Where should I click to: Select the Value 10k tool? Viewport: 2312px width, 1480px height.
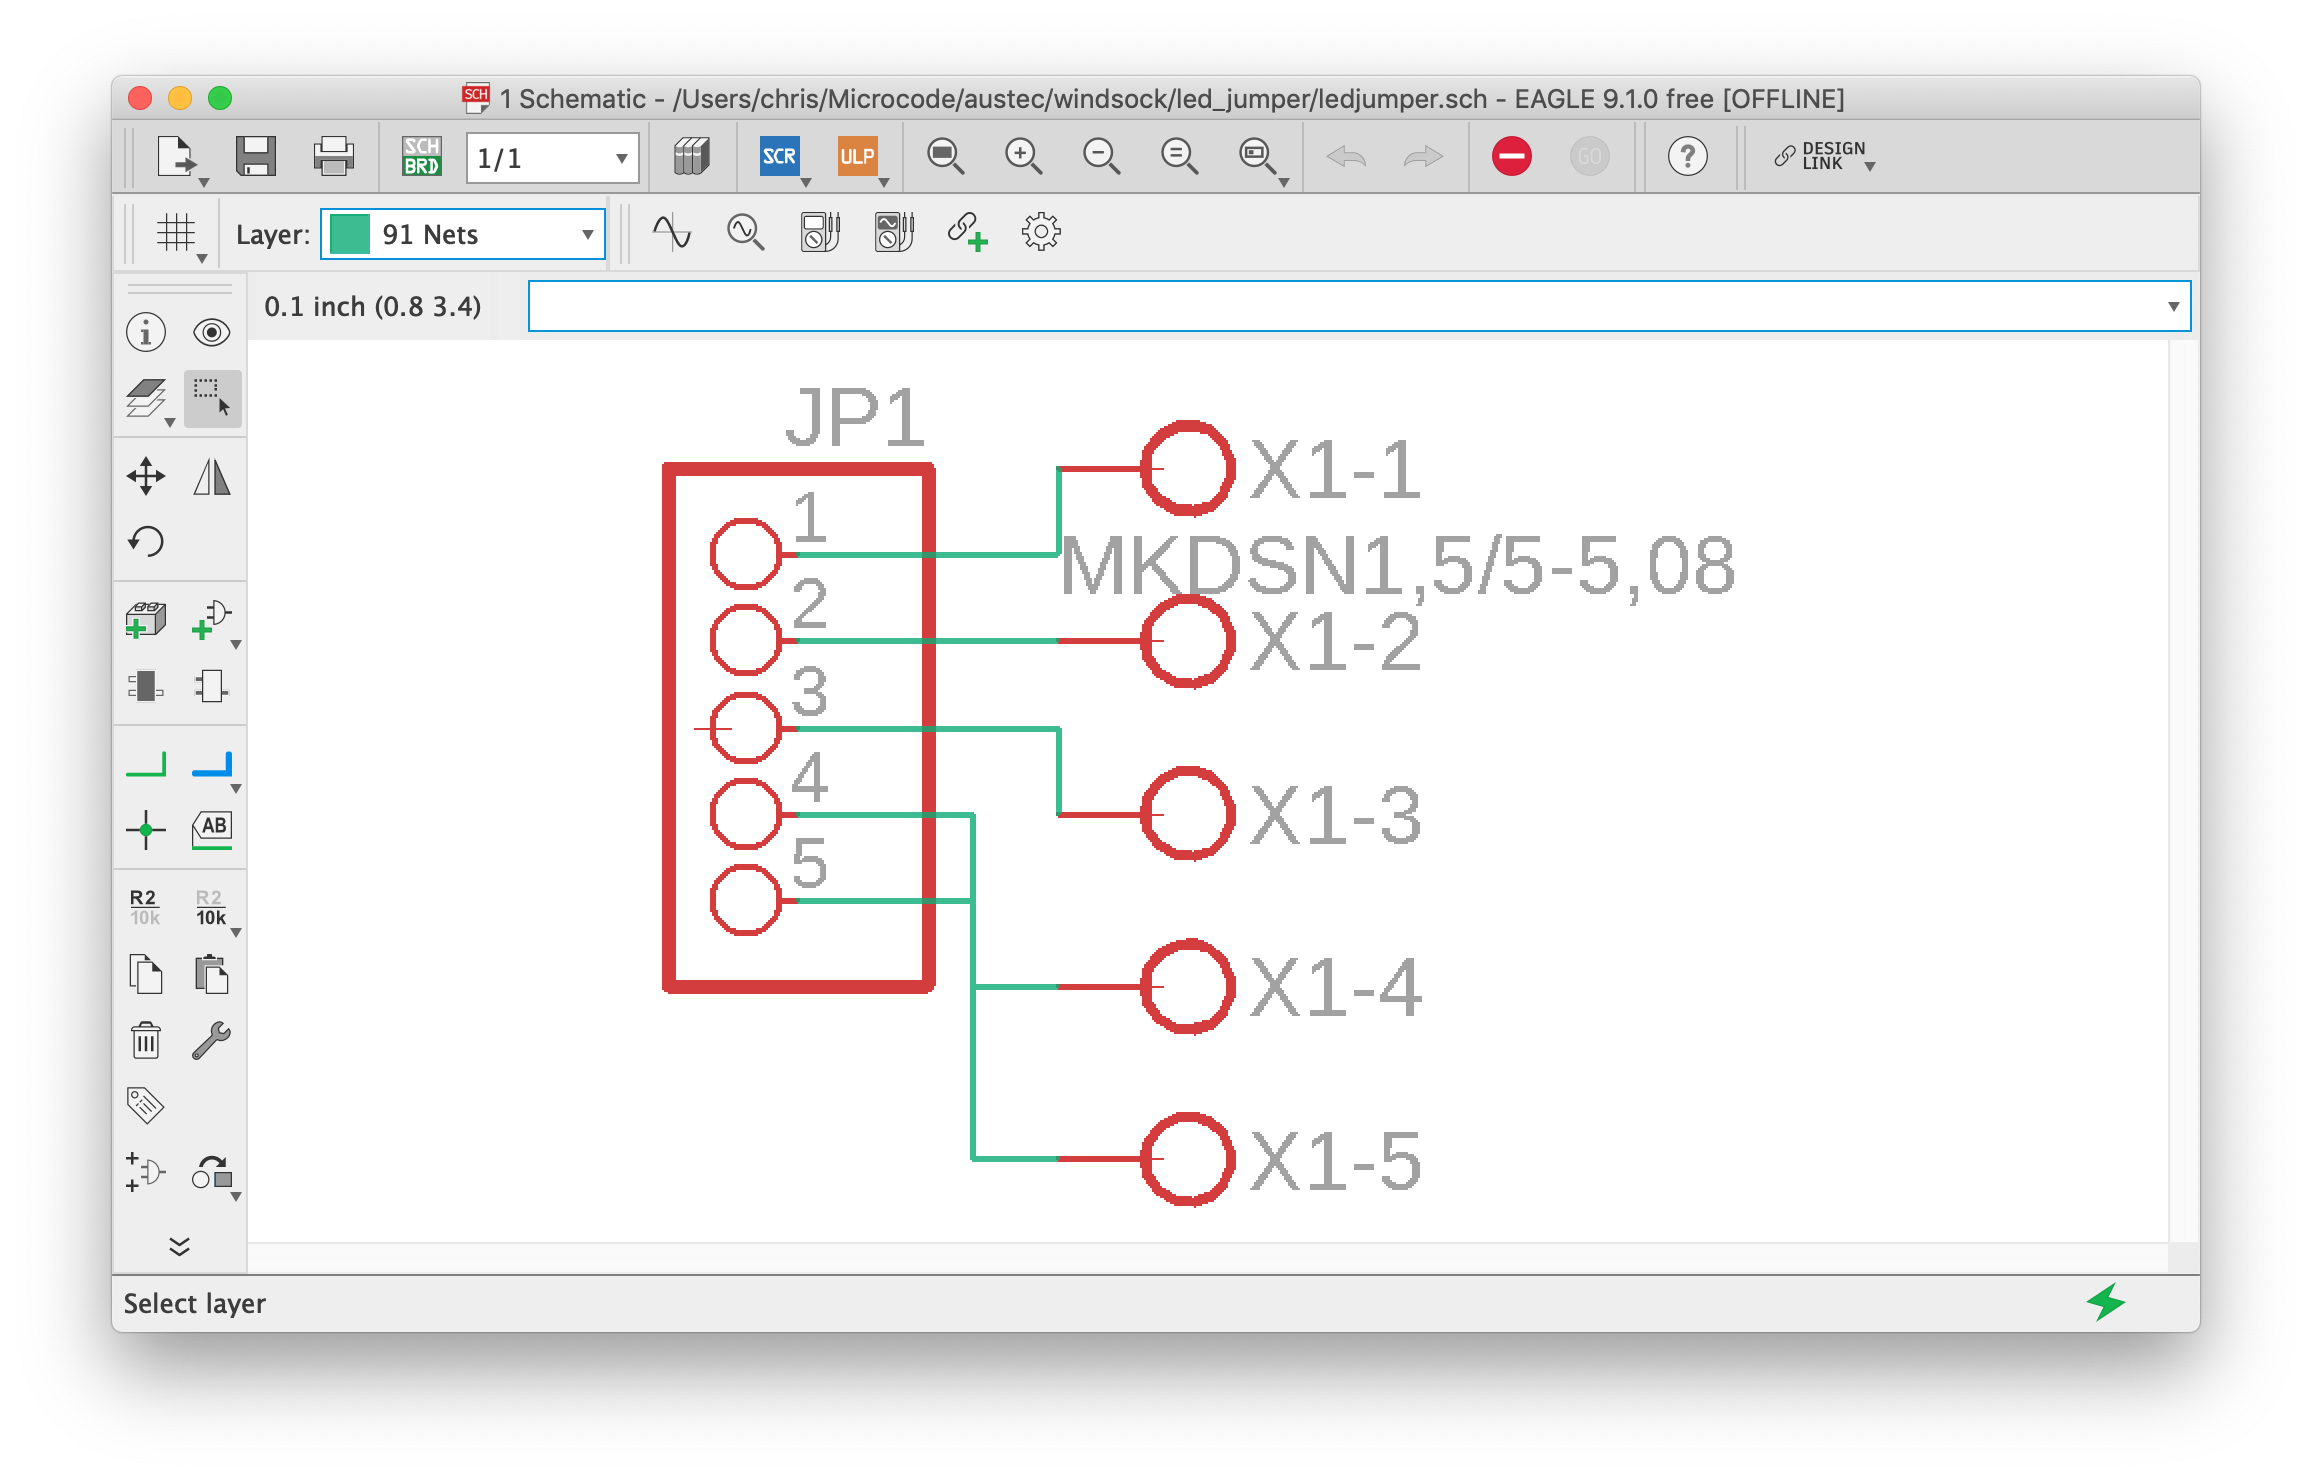(x=211, y=907)
